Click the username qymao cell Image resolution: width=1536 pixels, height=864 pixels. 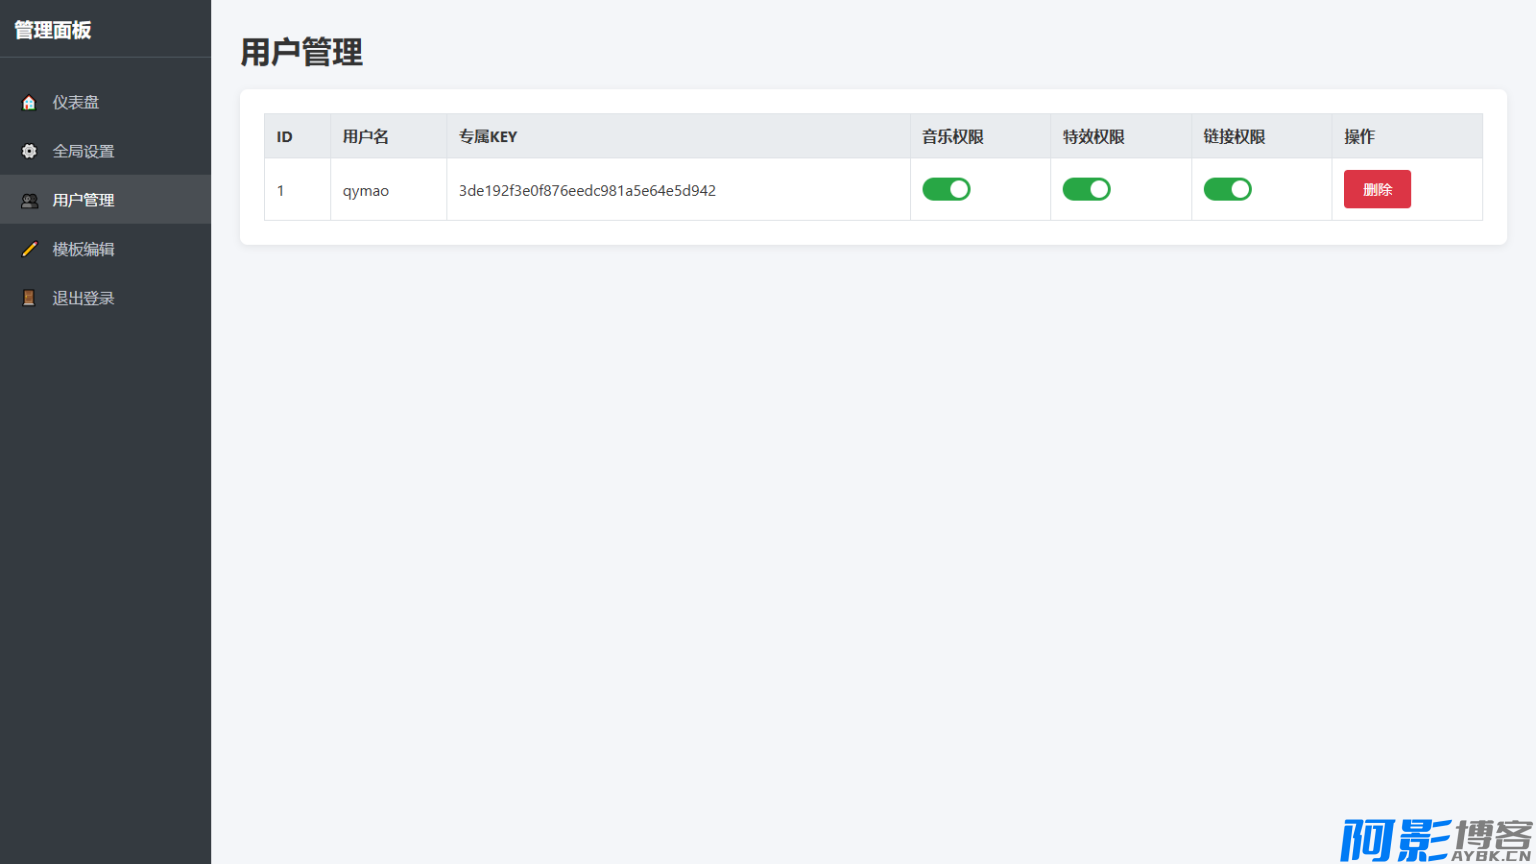[x=366, y=190]
